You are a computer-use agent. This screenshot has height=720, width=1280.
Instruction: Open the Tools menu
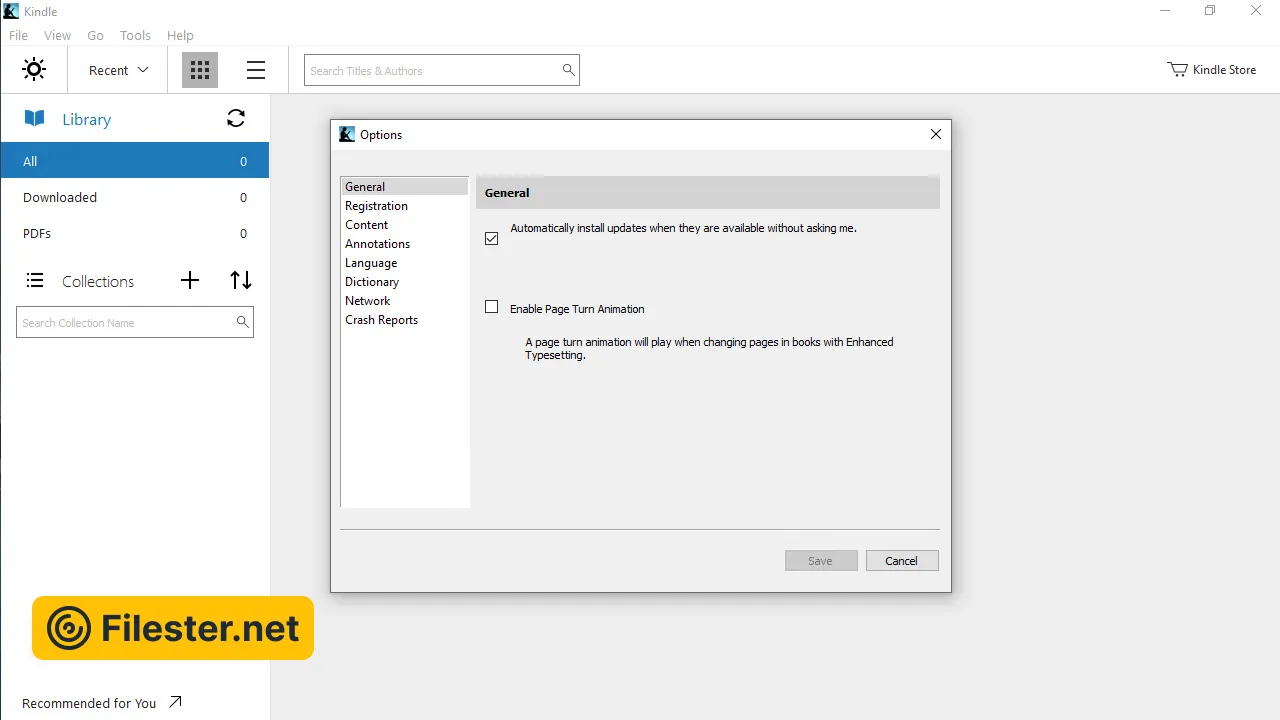[x=135, y=35]
